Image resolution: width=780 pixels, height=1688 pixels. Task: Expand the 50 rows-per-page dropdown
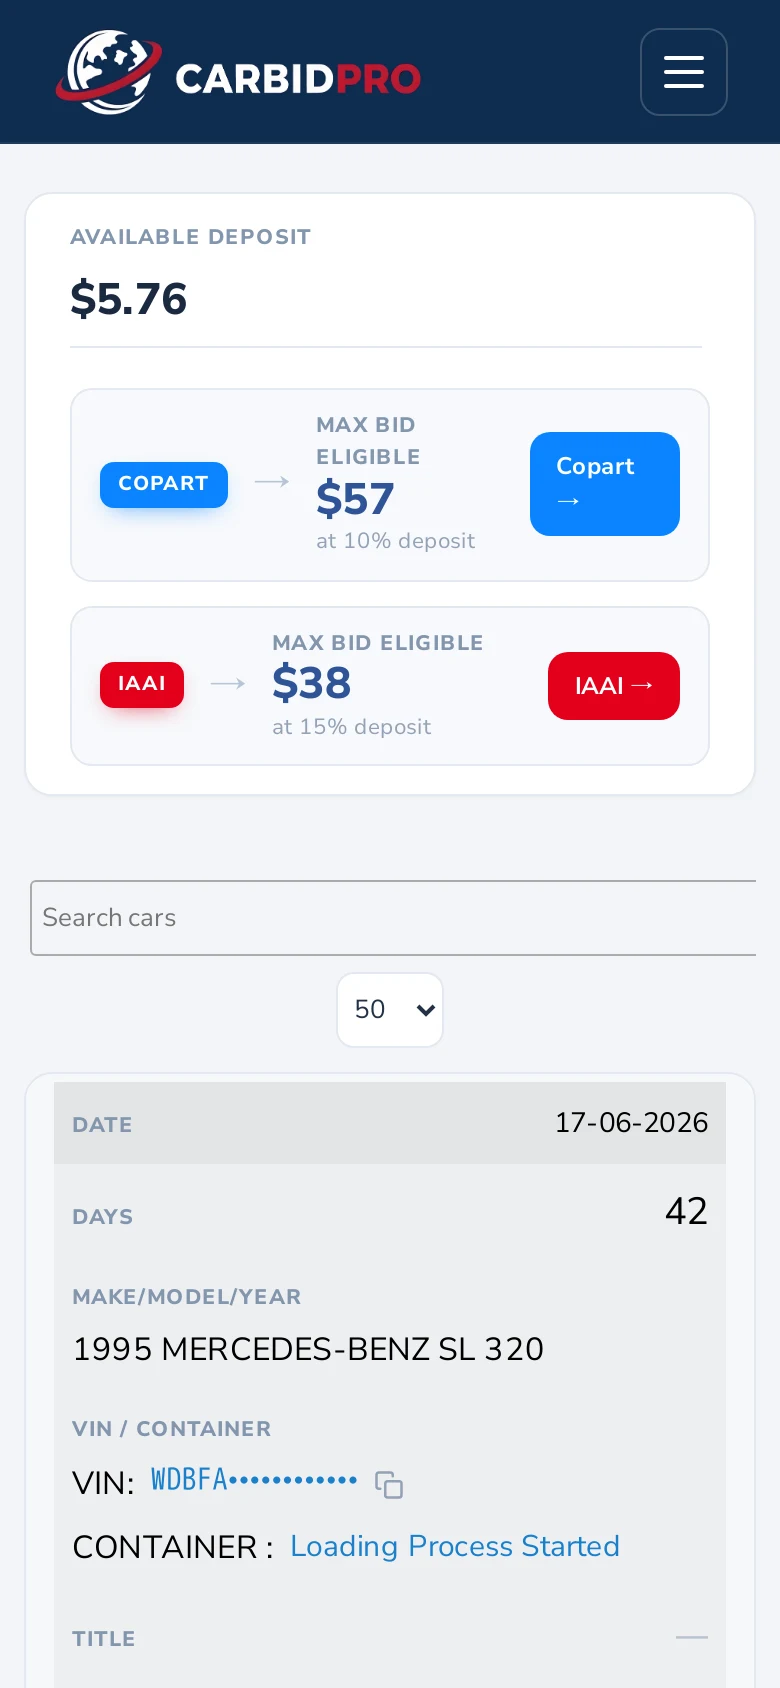(x=390, y=1010)
